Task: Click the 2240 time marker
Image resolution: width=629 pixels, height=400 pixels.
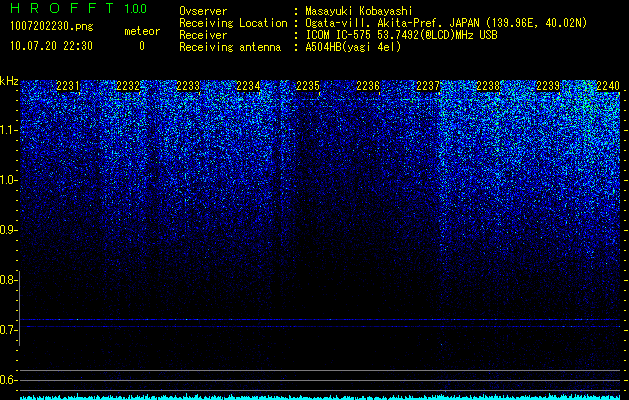Action: (x=608, y=86)
